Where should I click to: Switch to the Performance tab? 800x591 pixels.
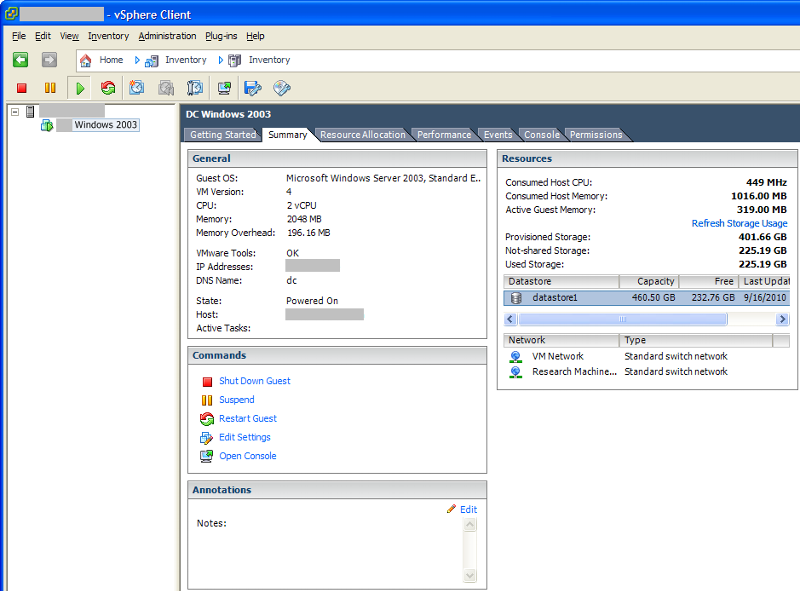pyautogui.click(x=444, y=134)
